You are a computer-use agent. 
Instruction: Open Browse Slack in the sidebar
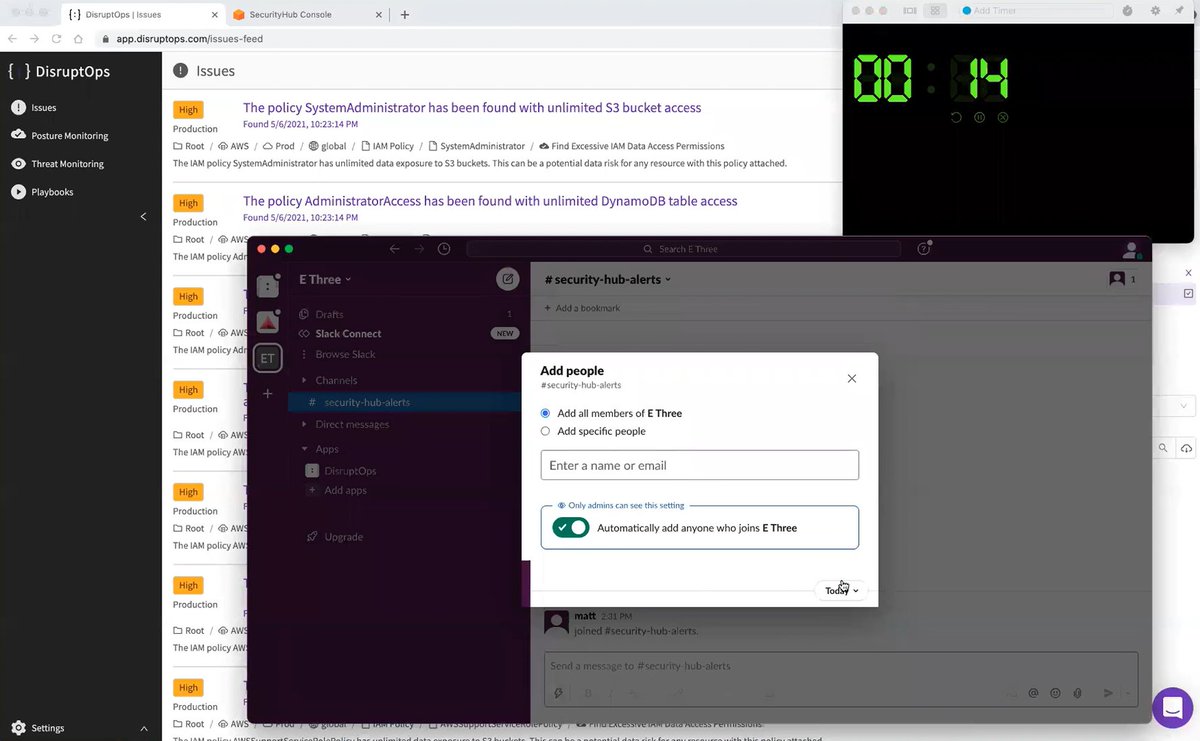tap(345, 354)
